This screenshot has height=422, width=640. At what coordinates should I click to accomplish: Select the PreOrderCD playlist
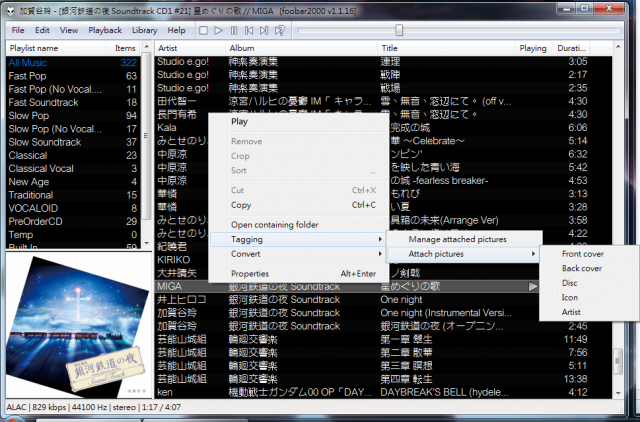(73, 222)
